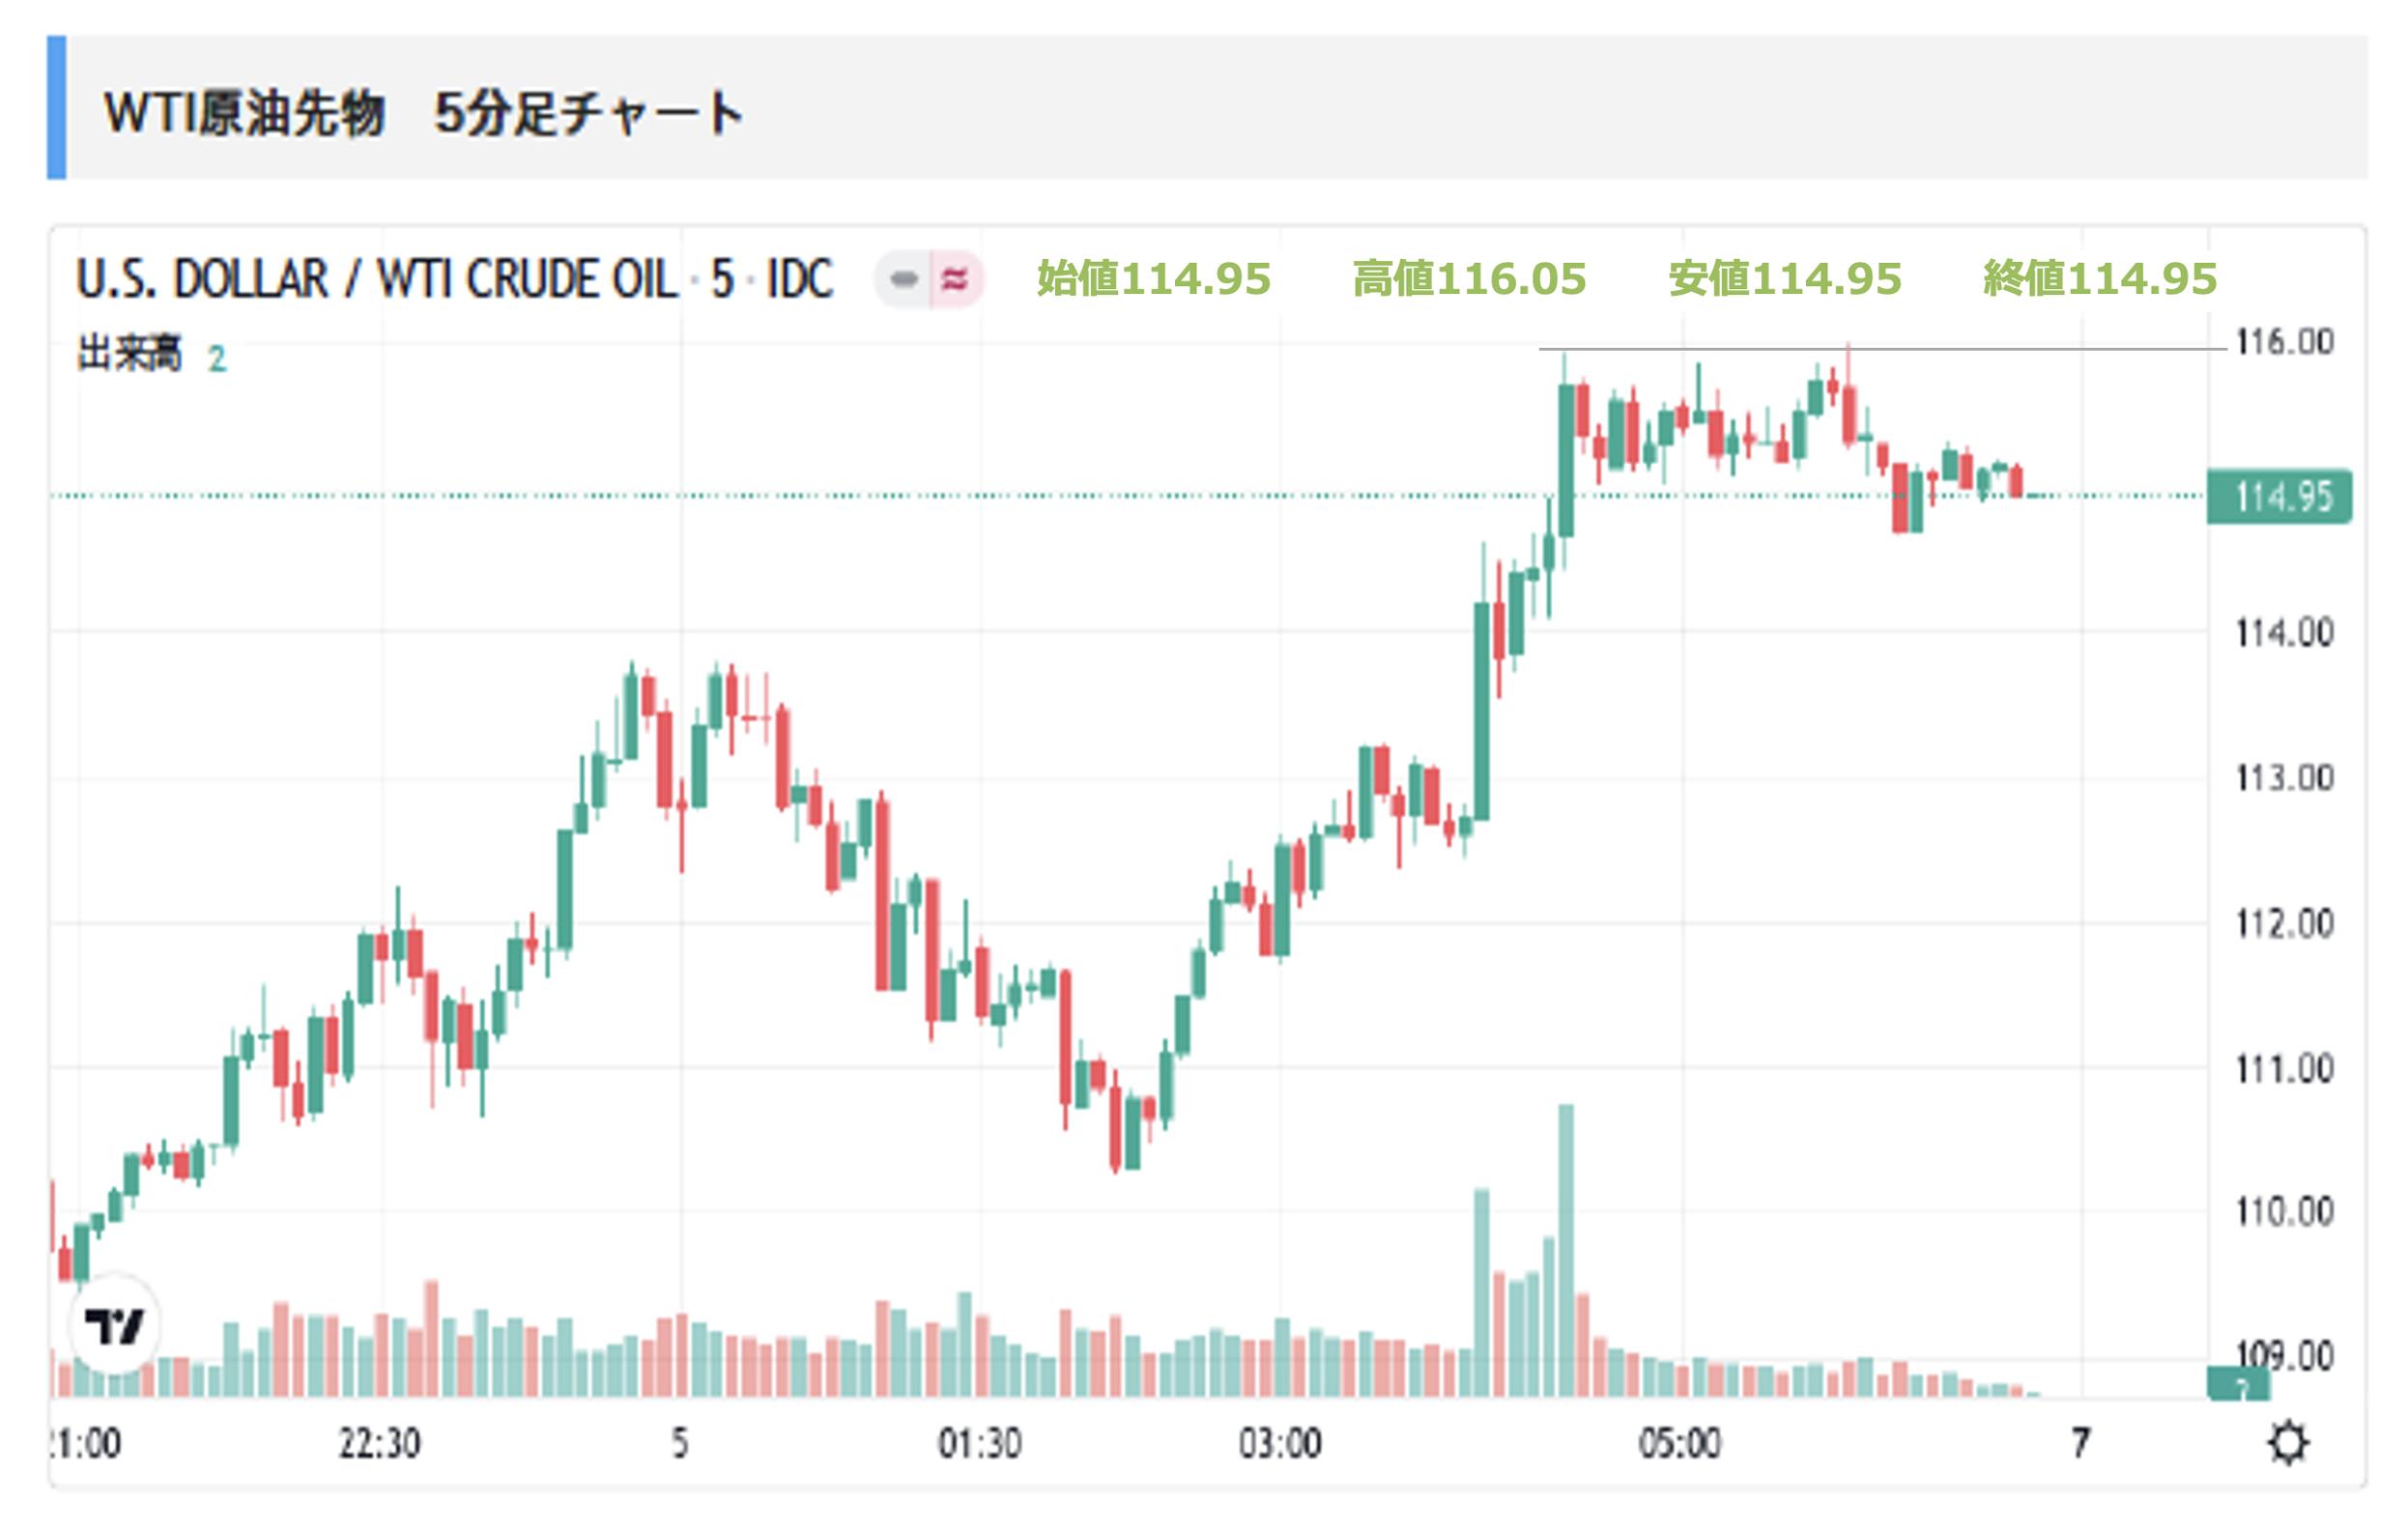Click the 始値114.95 open value
Screen dimensions: 2408x1534
1153,279
